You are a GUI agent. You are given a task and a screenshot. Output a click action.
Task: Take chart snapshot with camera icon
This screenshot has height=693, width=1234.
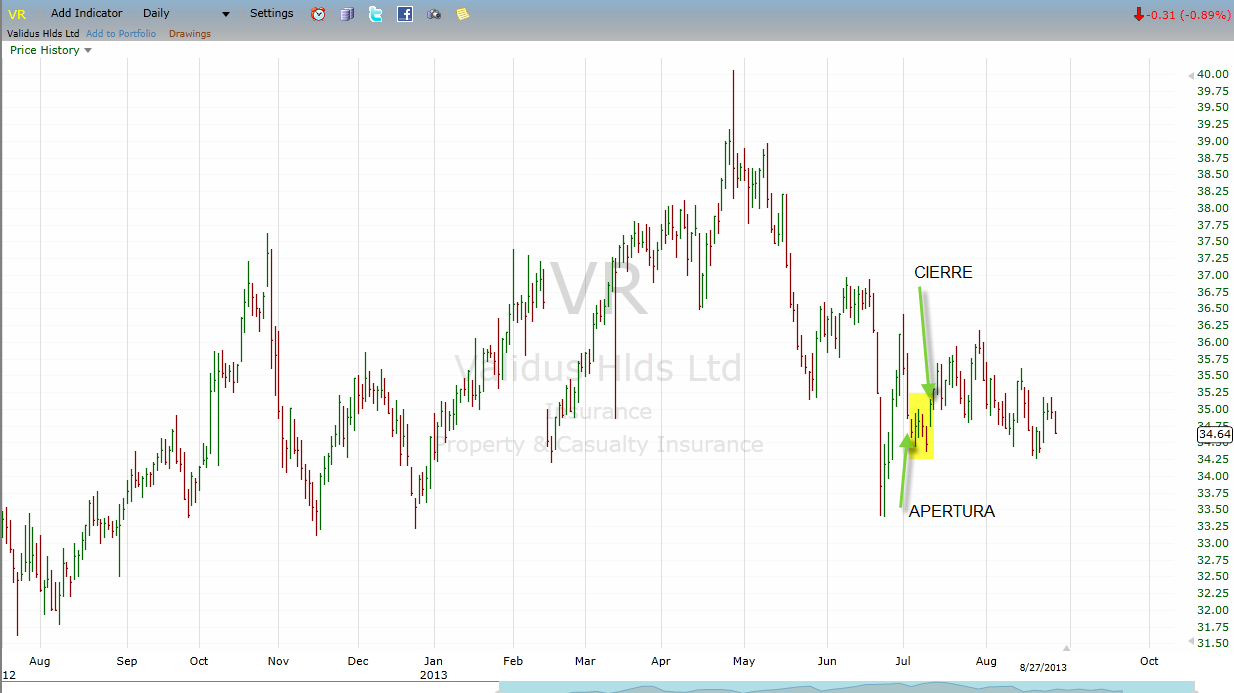[x=434, y=14]
